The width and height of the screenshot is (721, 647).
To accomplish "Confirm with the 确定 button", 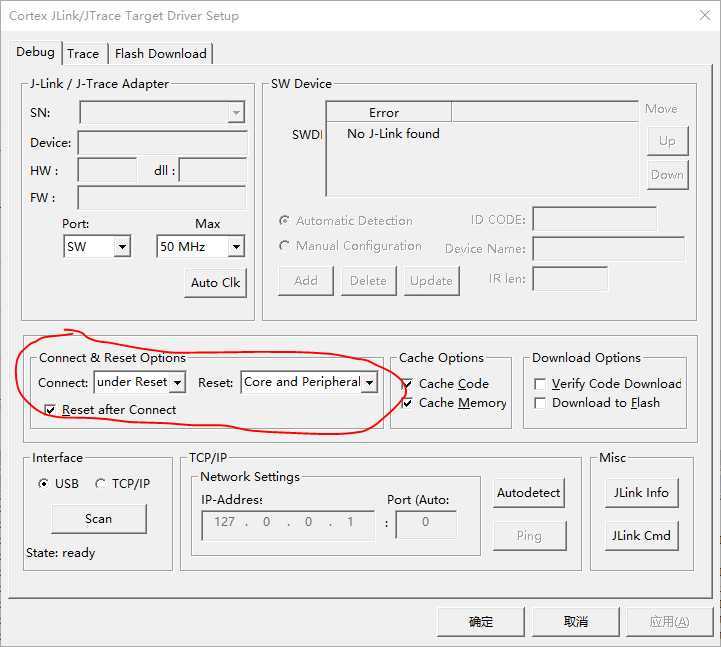I will click(x=481, y=622).
